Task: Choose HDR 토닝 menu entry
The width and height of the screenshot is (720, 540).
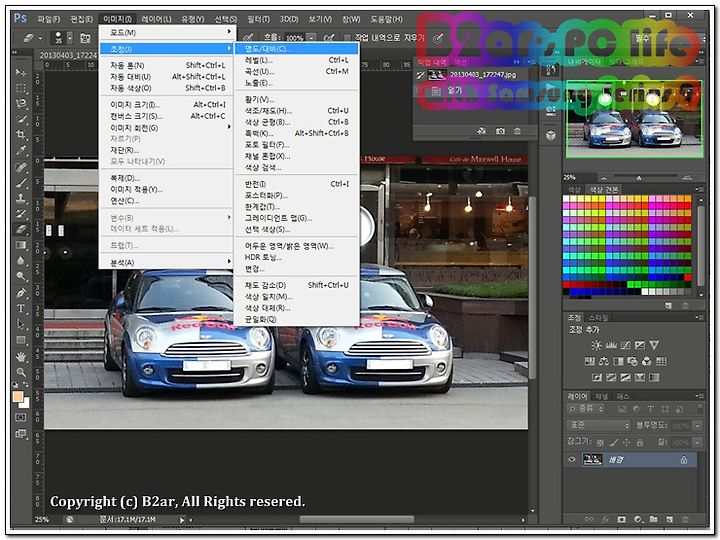Action: point(296,258)
